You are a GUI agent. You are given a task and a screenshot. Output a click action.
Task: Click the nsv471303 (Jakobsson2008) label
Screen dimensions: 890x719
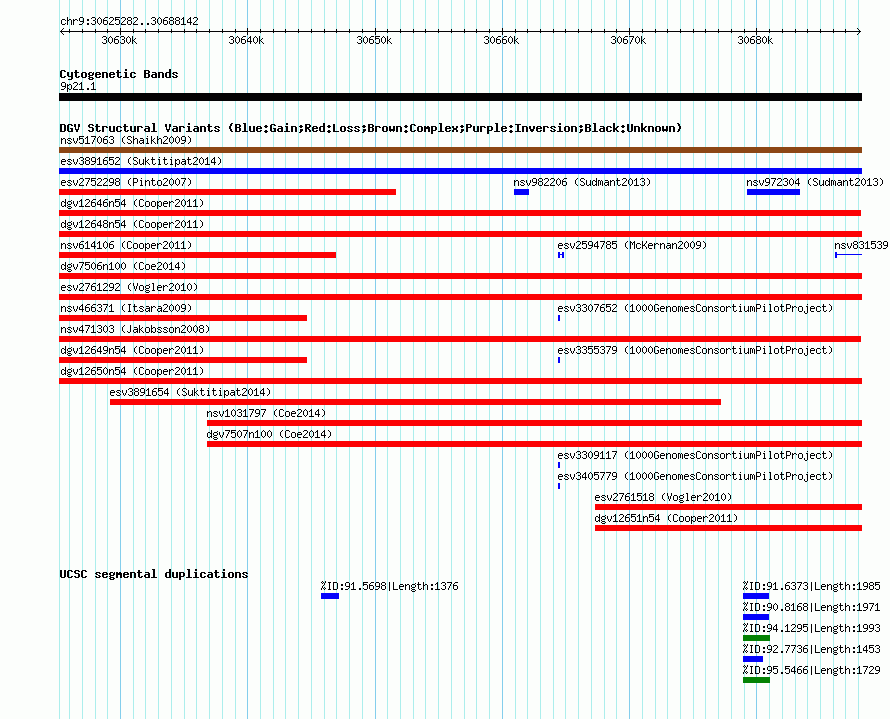pos(135,329)
